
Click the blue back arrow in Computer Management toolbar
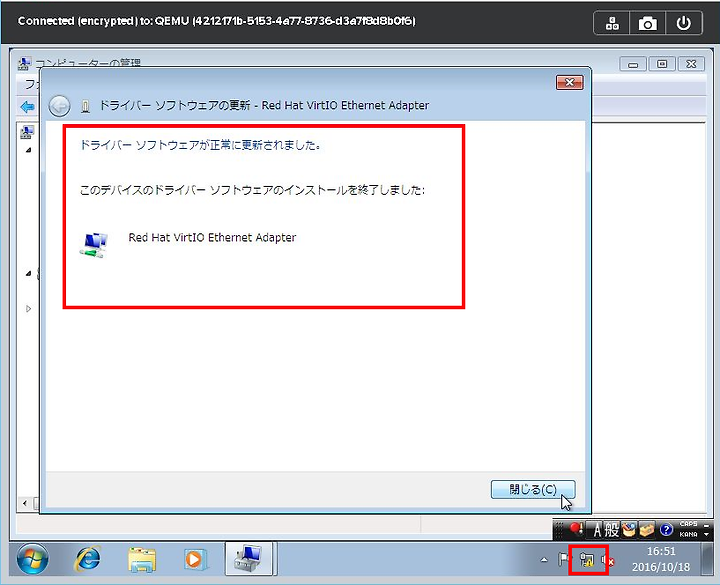[x=28, y=107]
